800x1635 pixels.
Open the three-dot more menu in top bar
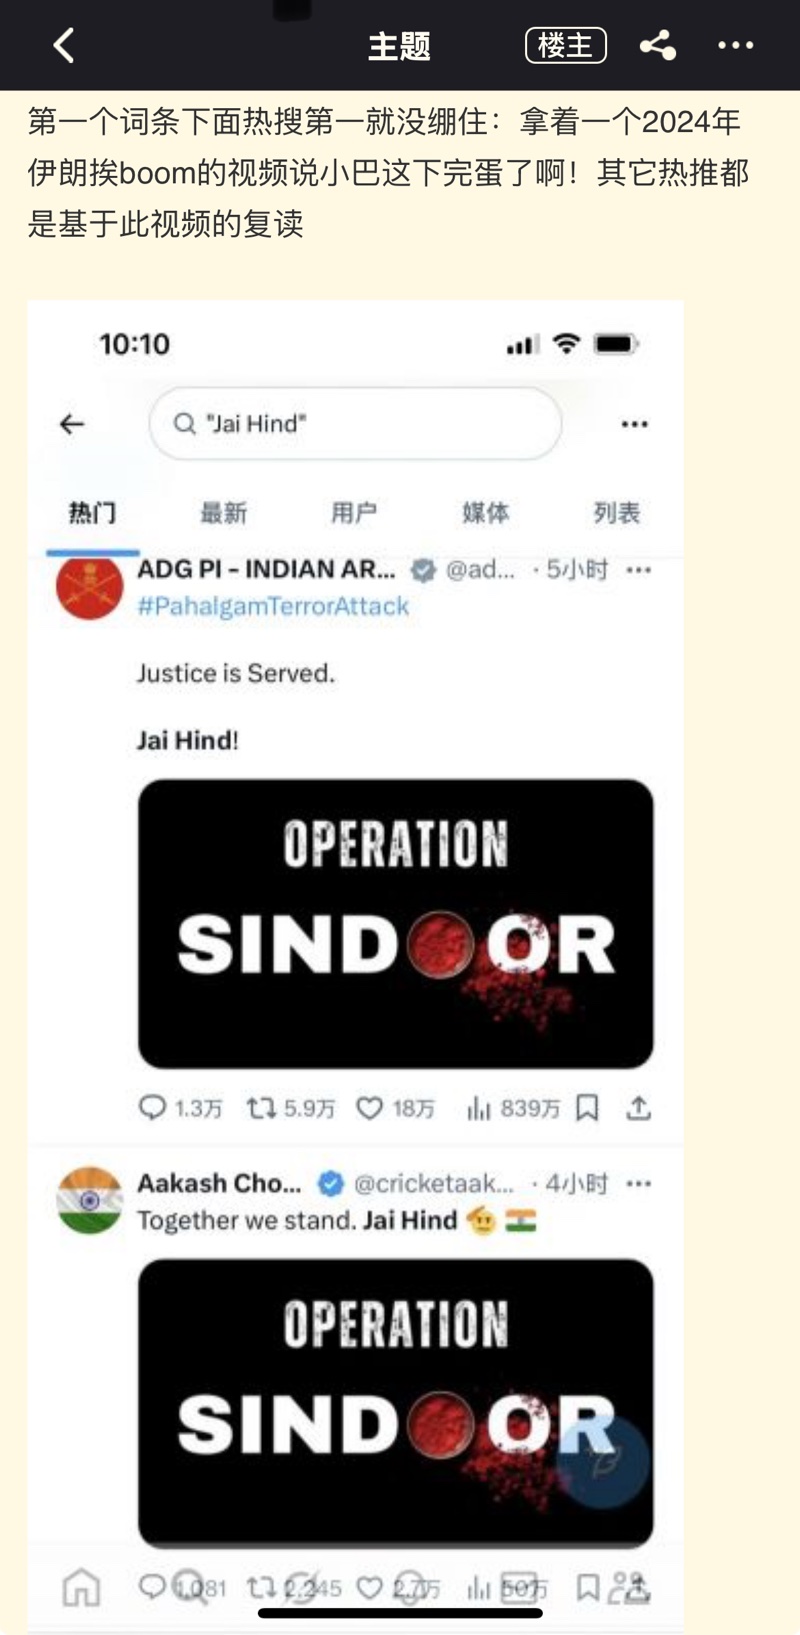736,45
